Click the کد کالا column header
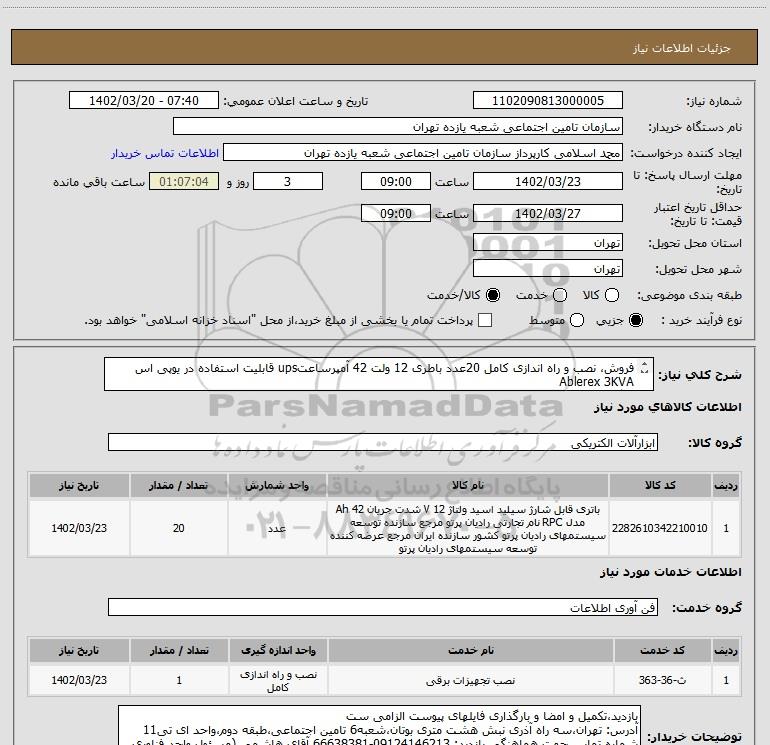The width and height of the screenshot is (770, 745). tap(660, 486)
